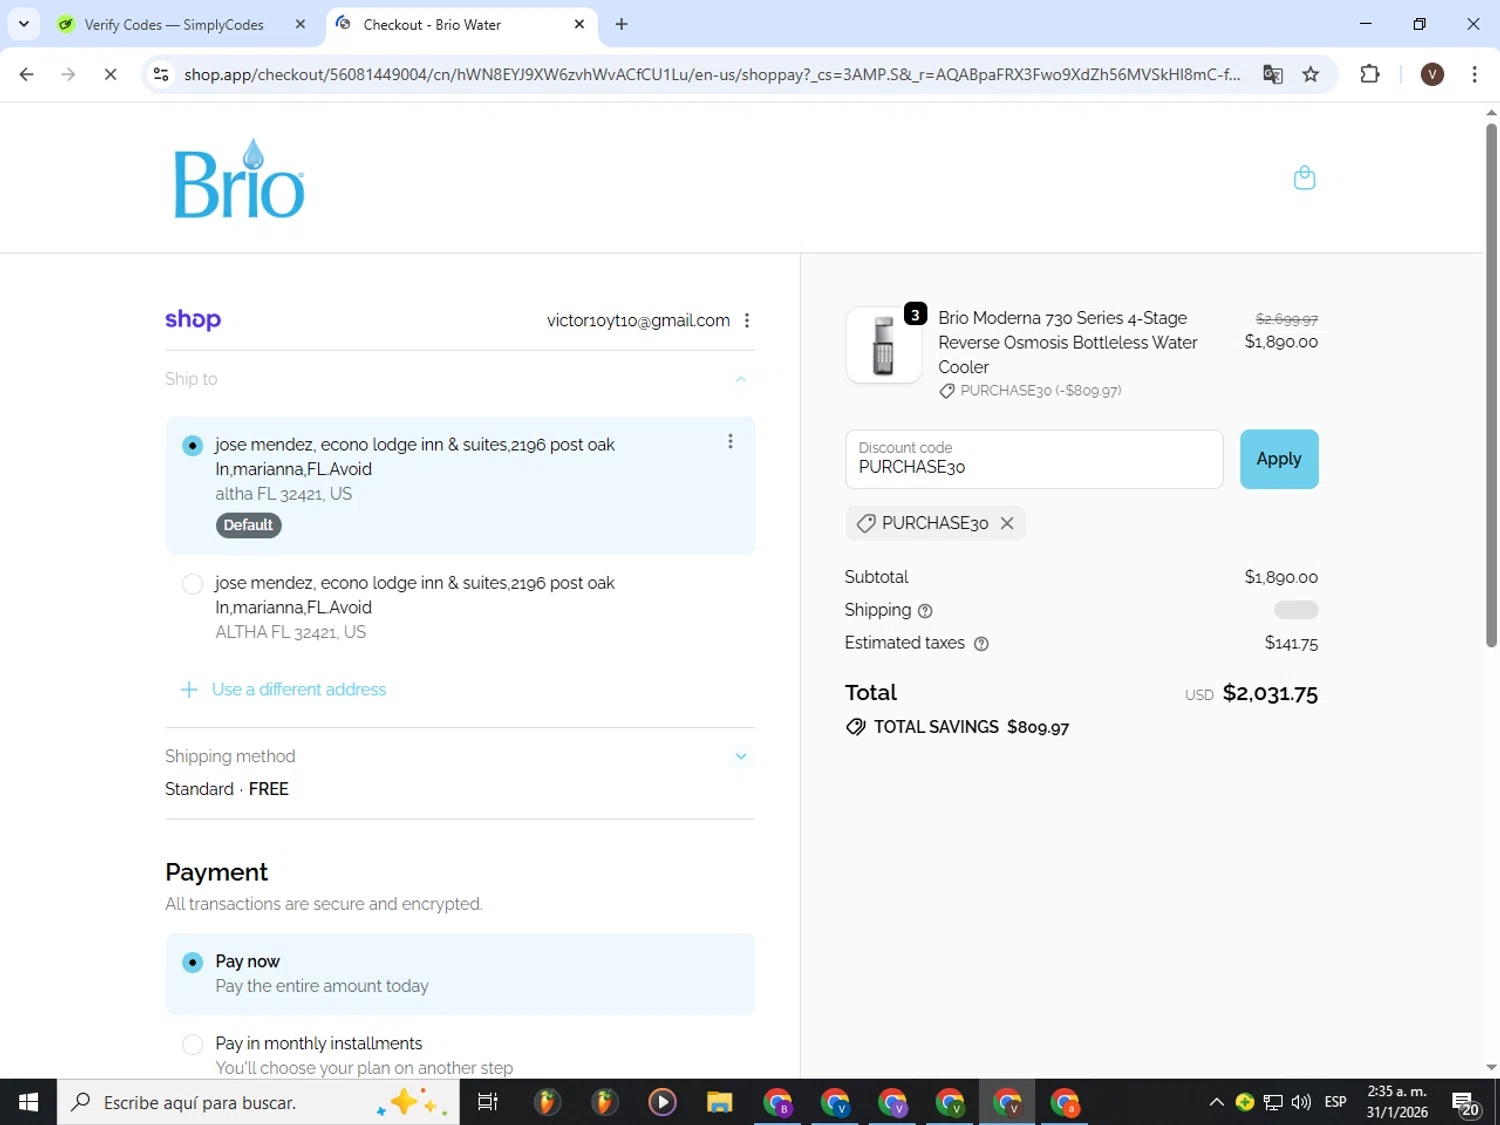Click the Windows taskbar search box
Viewport: 1500px width, 1125px height.
[x=258, y=1102]
